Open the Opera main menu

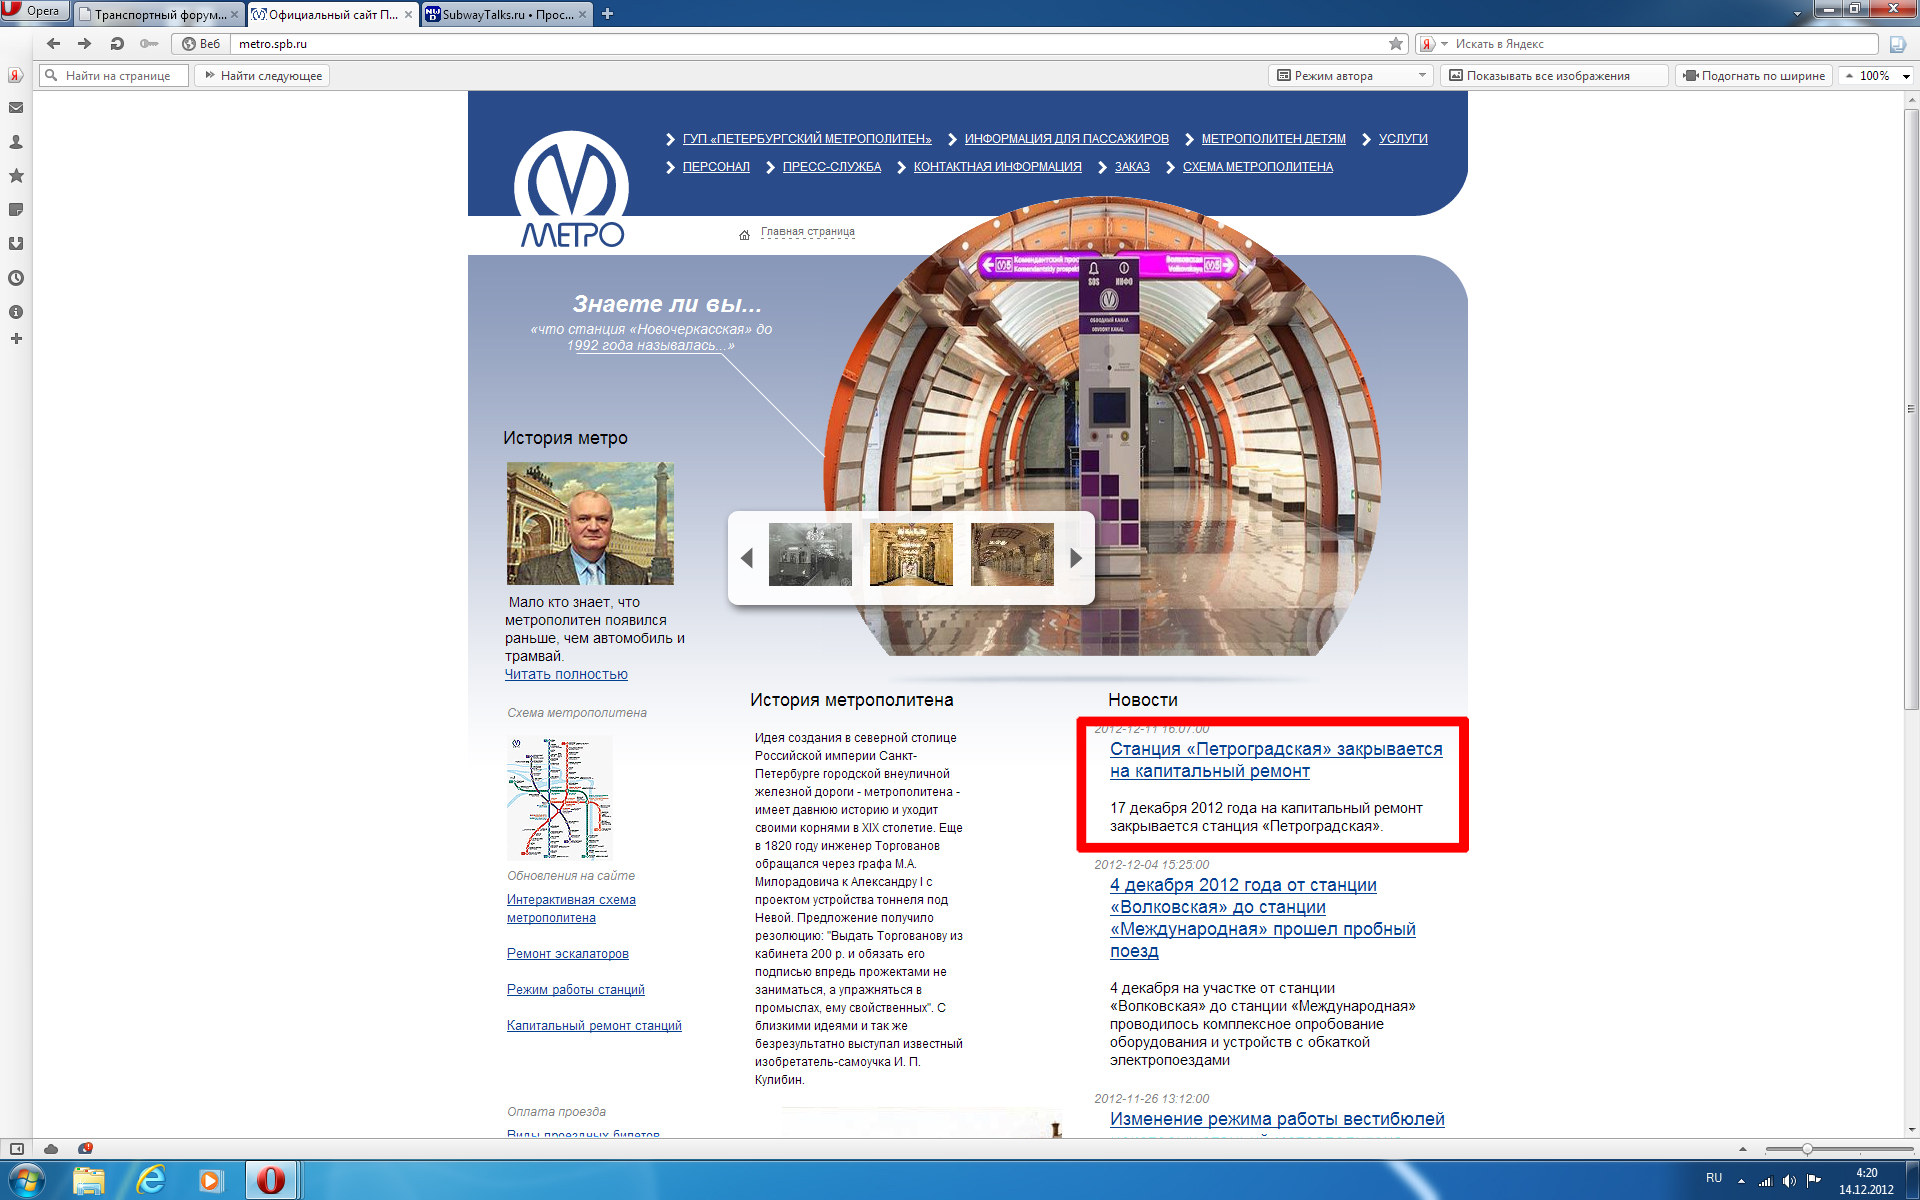point(34,11)
